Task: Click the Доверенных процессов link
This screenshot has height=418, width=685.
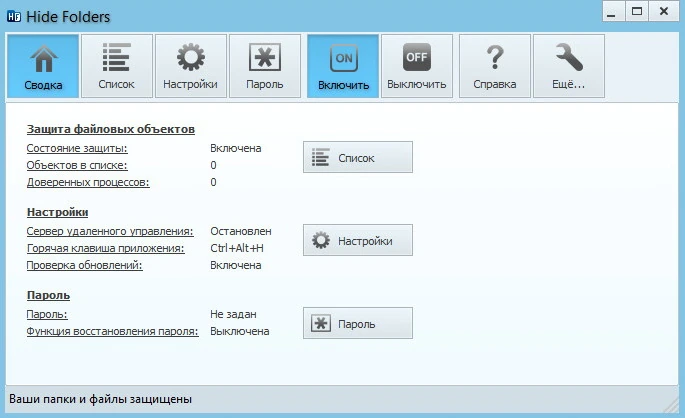Action: (x=88, y=182)
